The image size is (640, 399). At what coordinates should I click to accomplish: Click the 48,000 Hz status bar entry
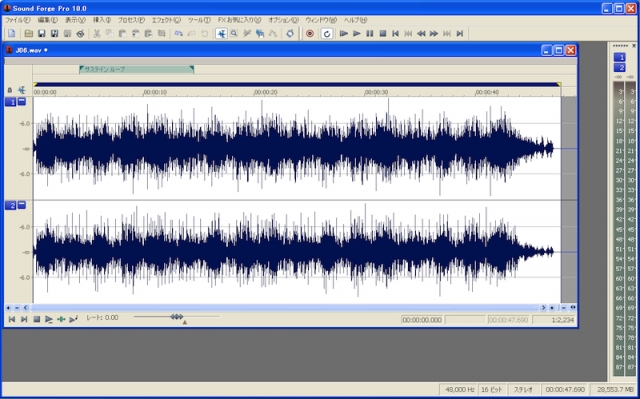click(459, 389)
